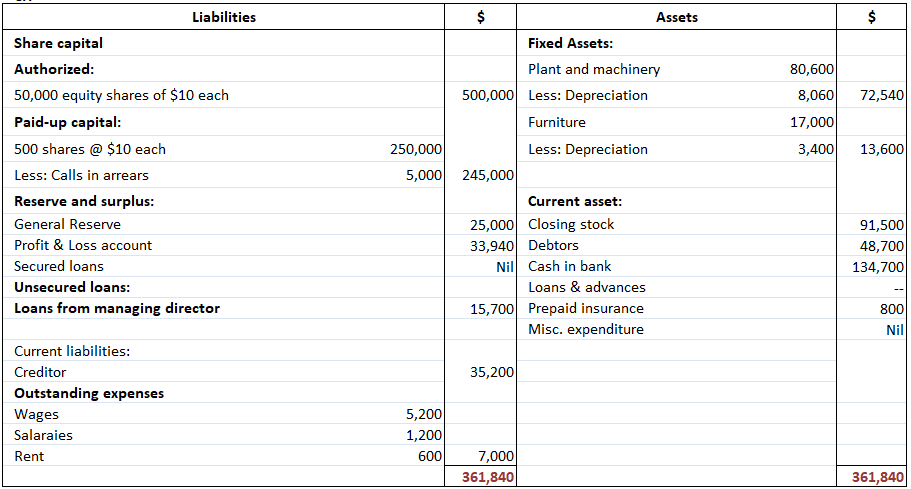Click the 72,540 net plant value
The width and height of the screenshot is (911, 489).
(881, 96)
